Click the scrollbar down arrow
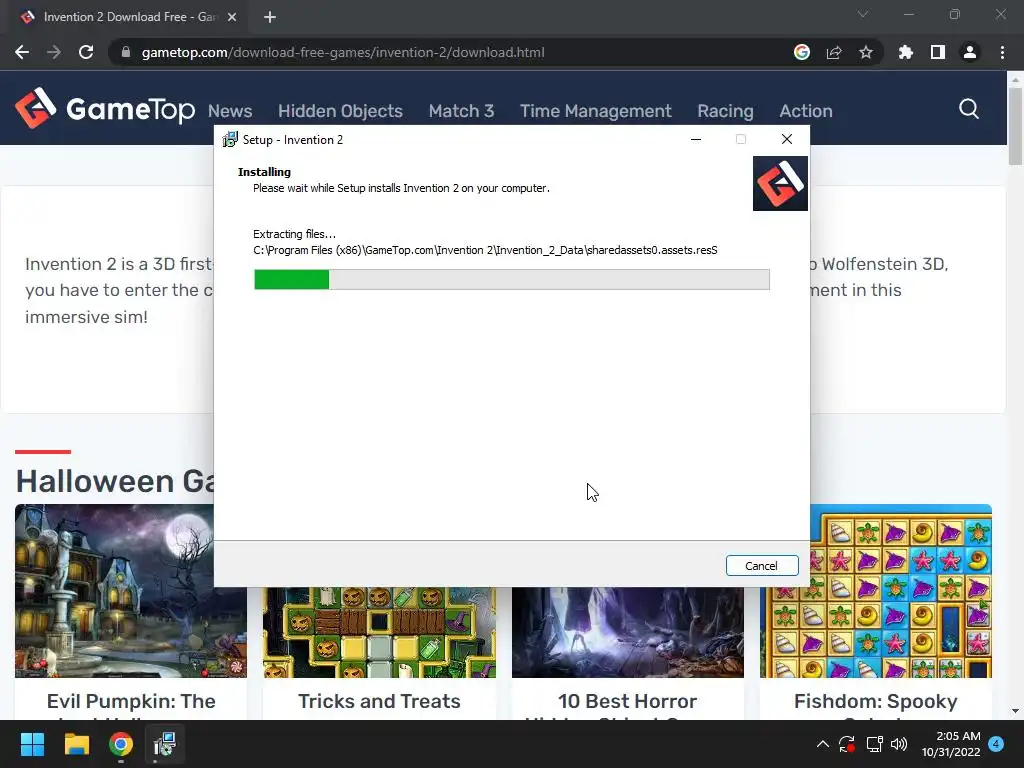This screenshot has width=1024, height=768. pyautogui.click(x=1015, y=711)
